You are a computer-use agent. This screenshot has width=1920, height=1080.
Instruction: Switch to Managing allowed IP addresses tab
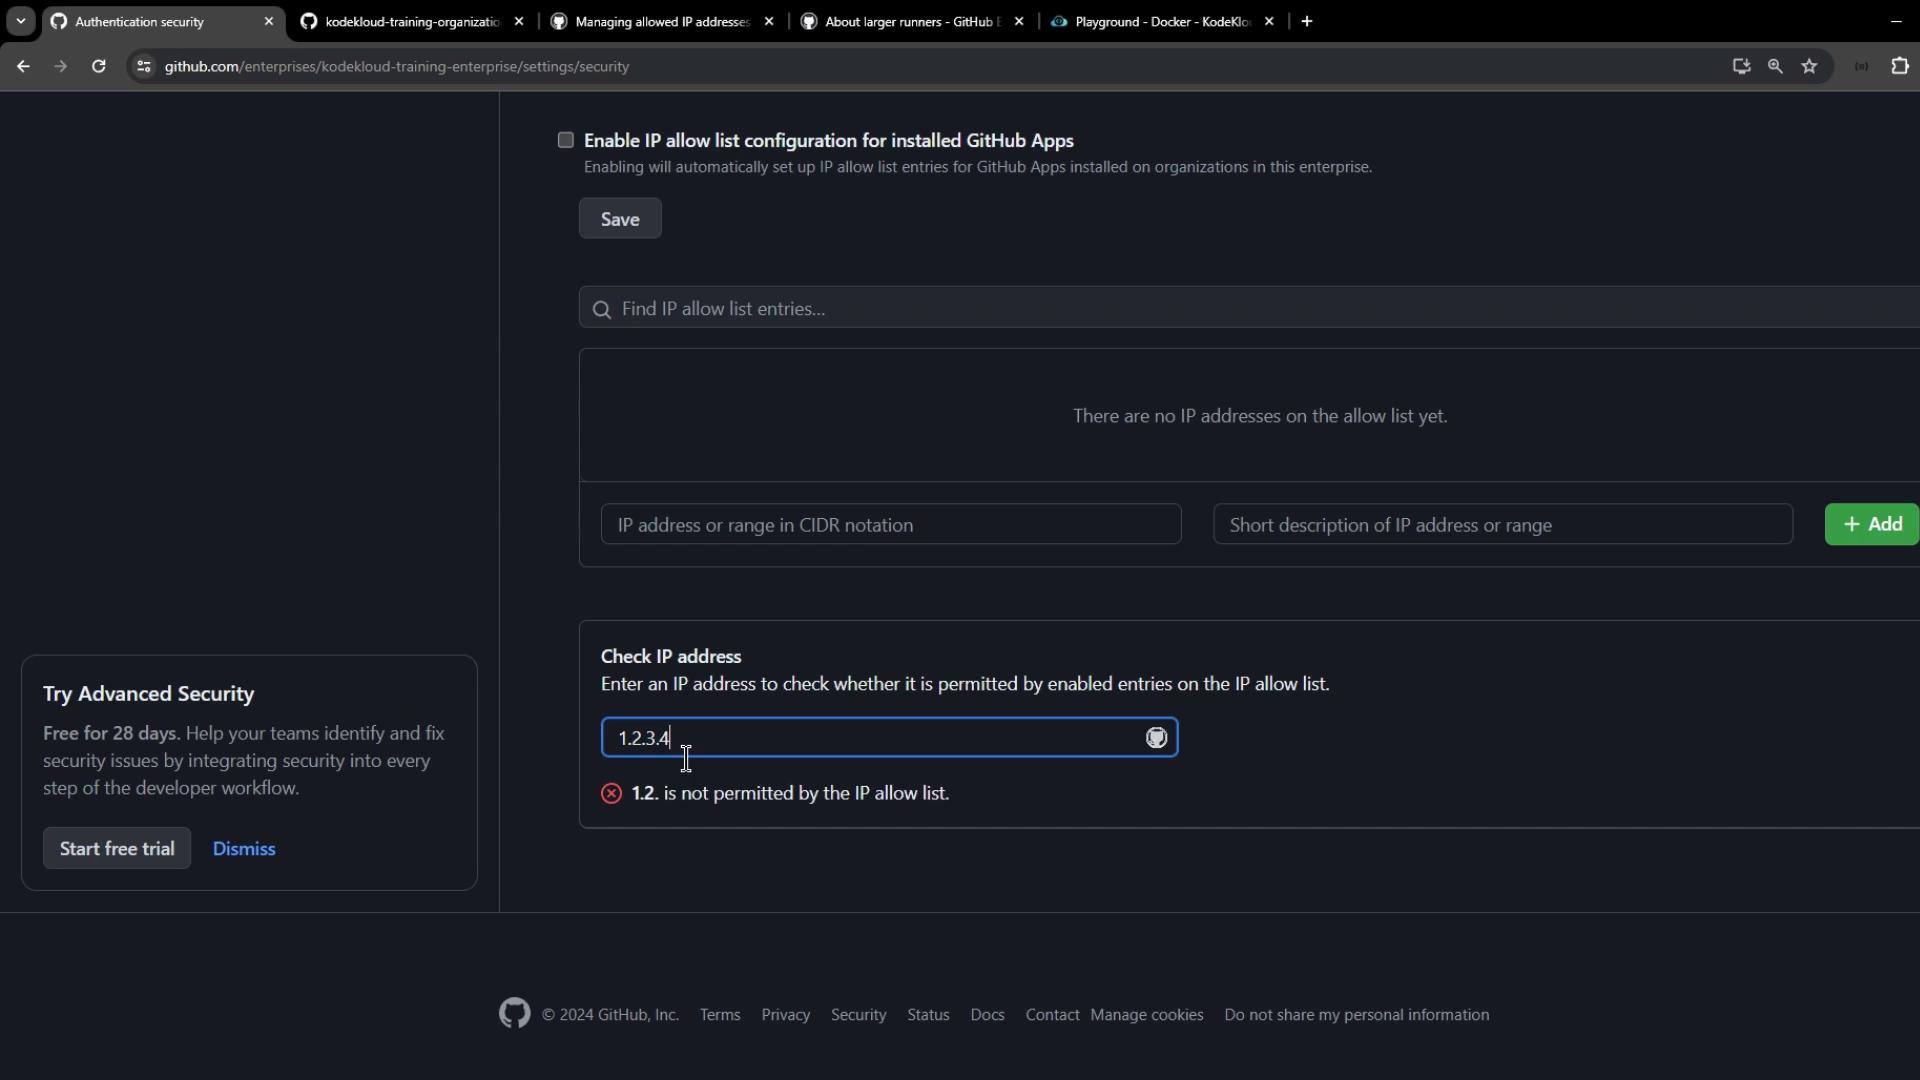661,21
